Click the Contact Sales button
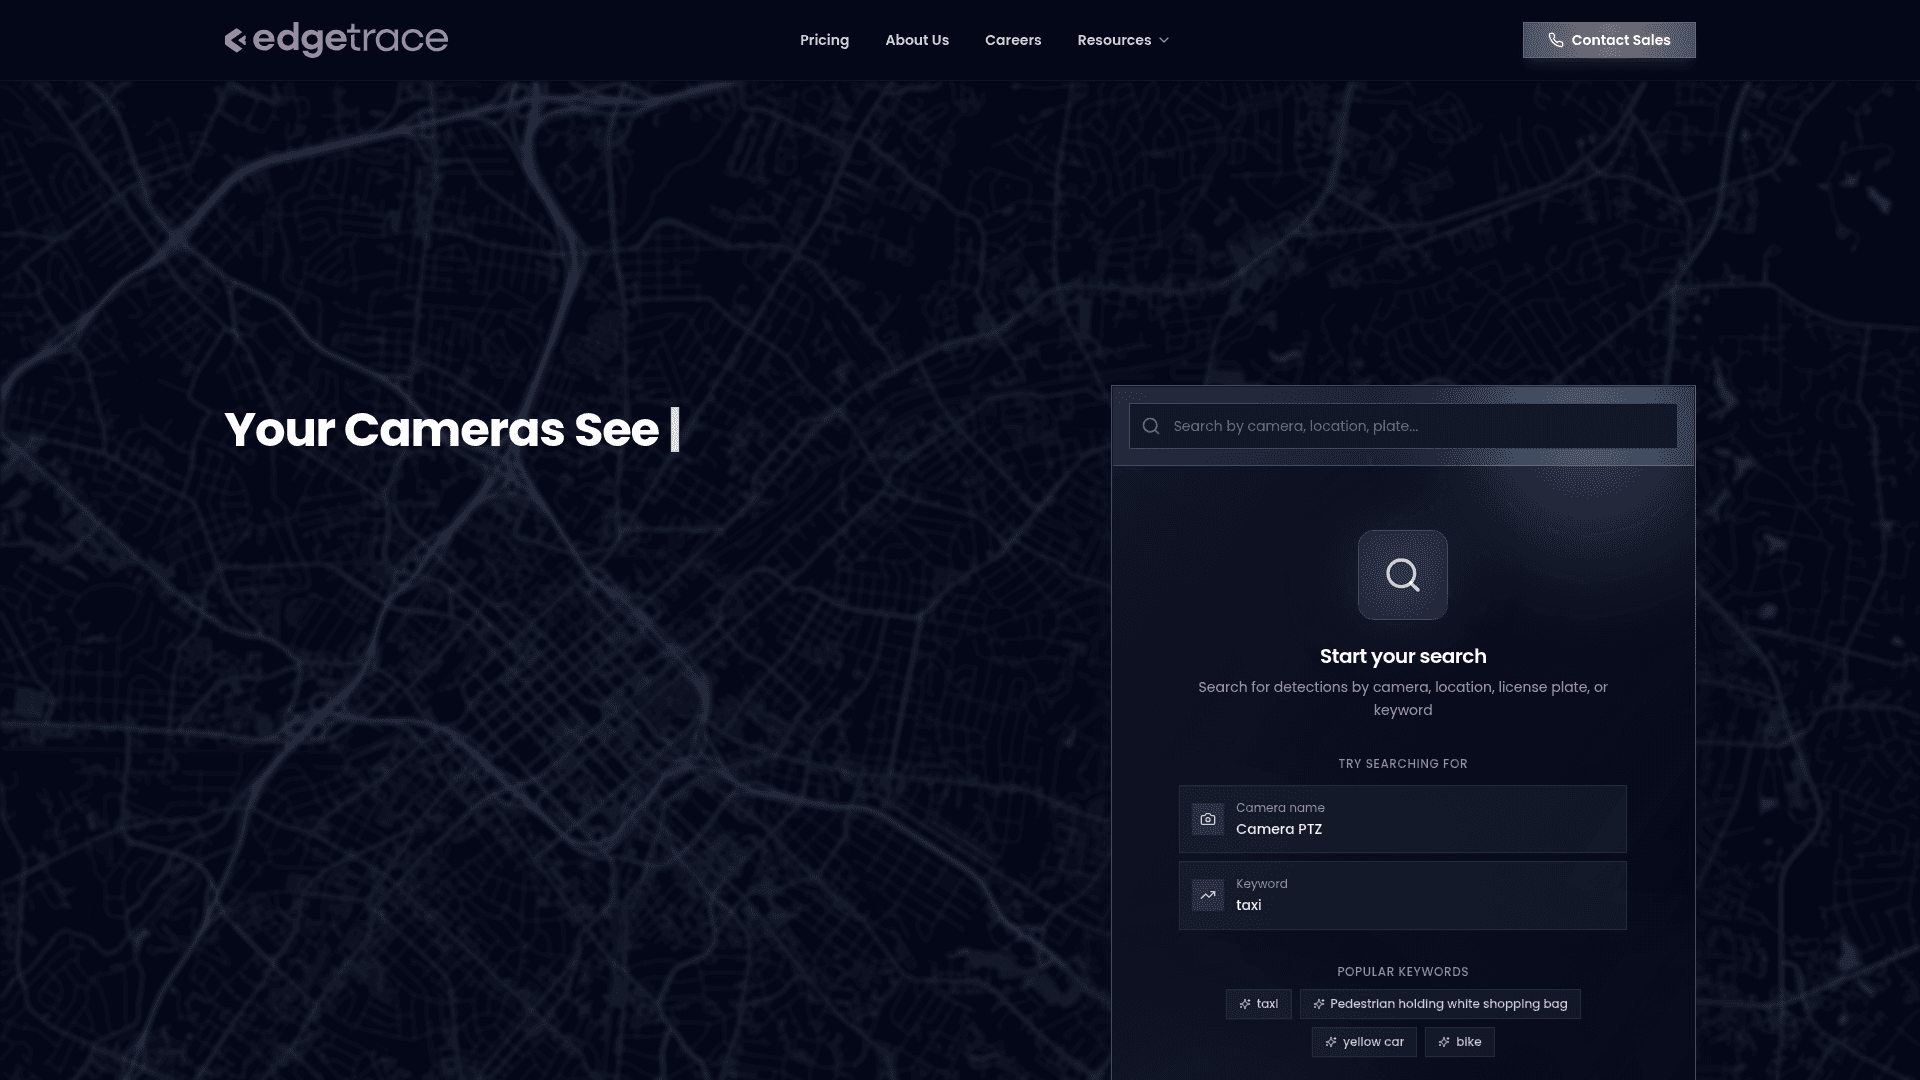1920x1080 pixels. click(1609, 40)
